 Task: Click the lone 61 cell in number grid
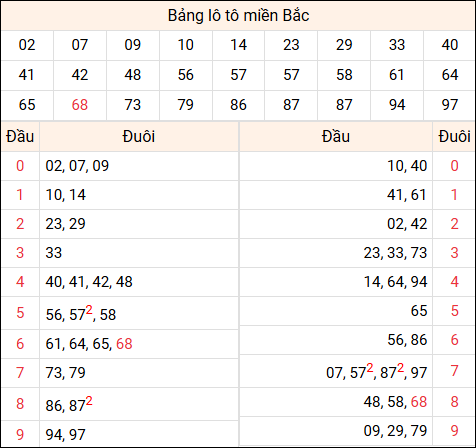click(x=397, y=75)
